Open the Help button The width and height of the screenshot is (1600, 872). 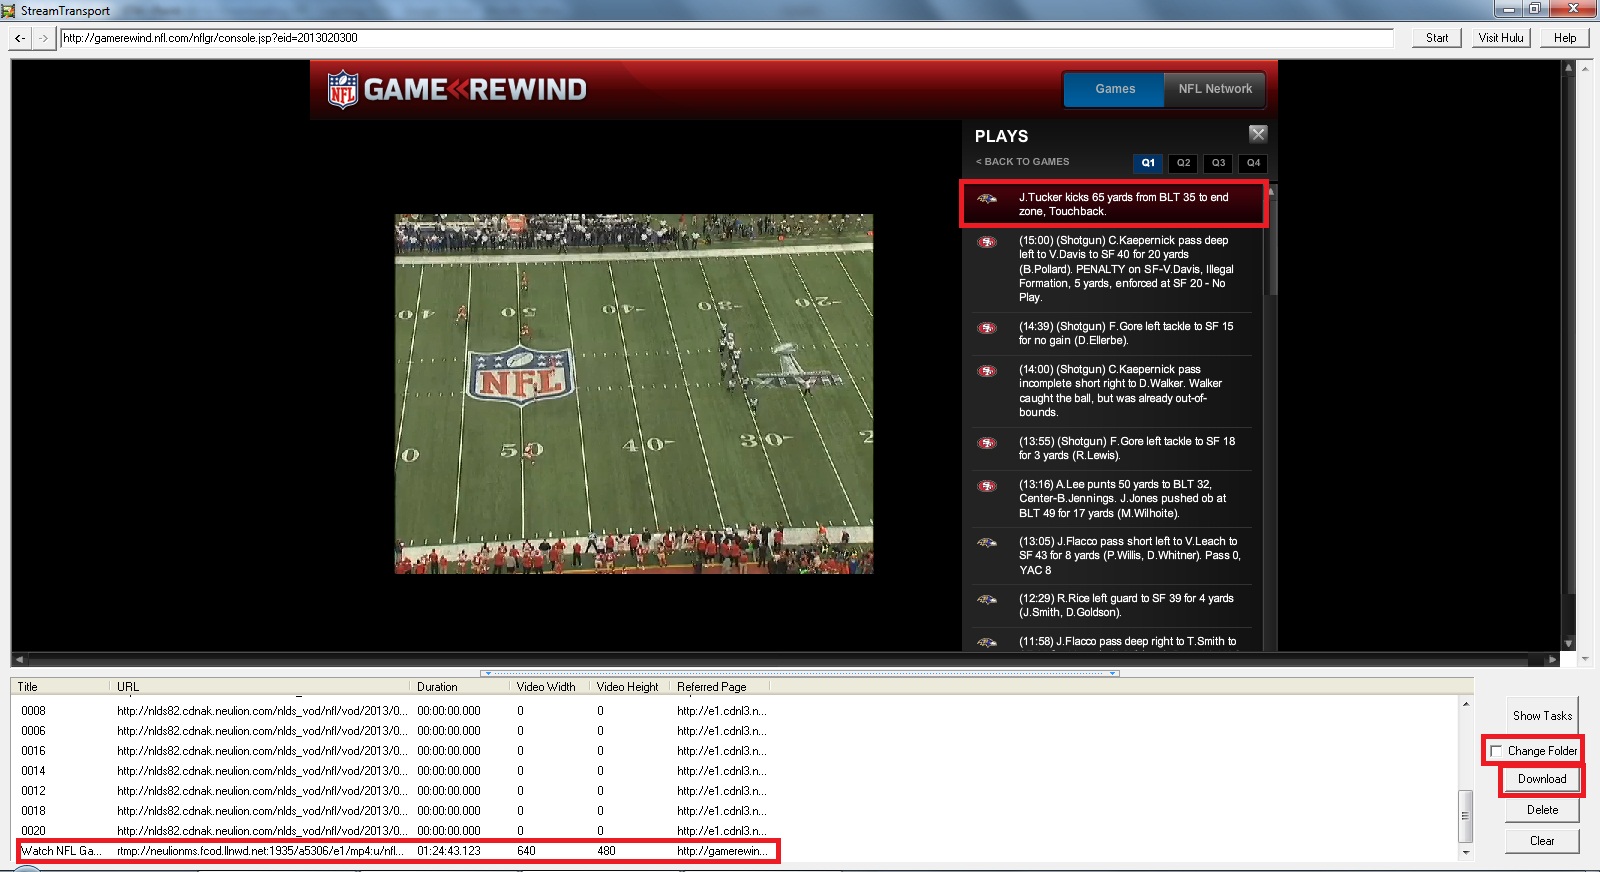click(x=1565, y=38)
